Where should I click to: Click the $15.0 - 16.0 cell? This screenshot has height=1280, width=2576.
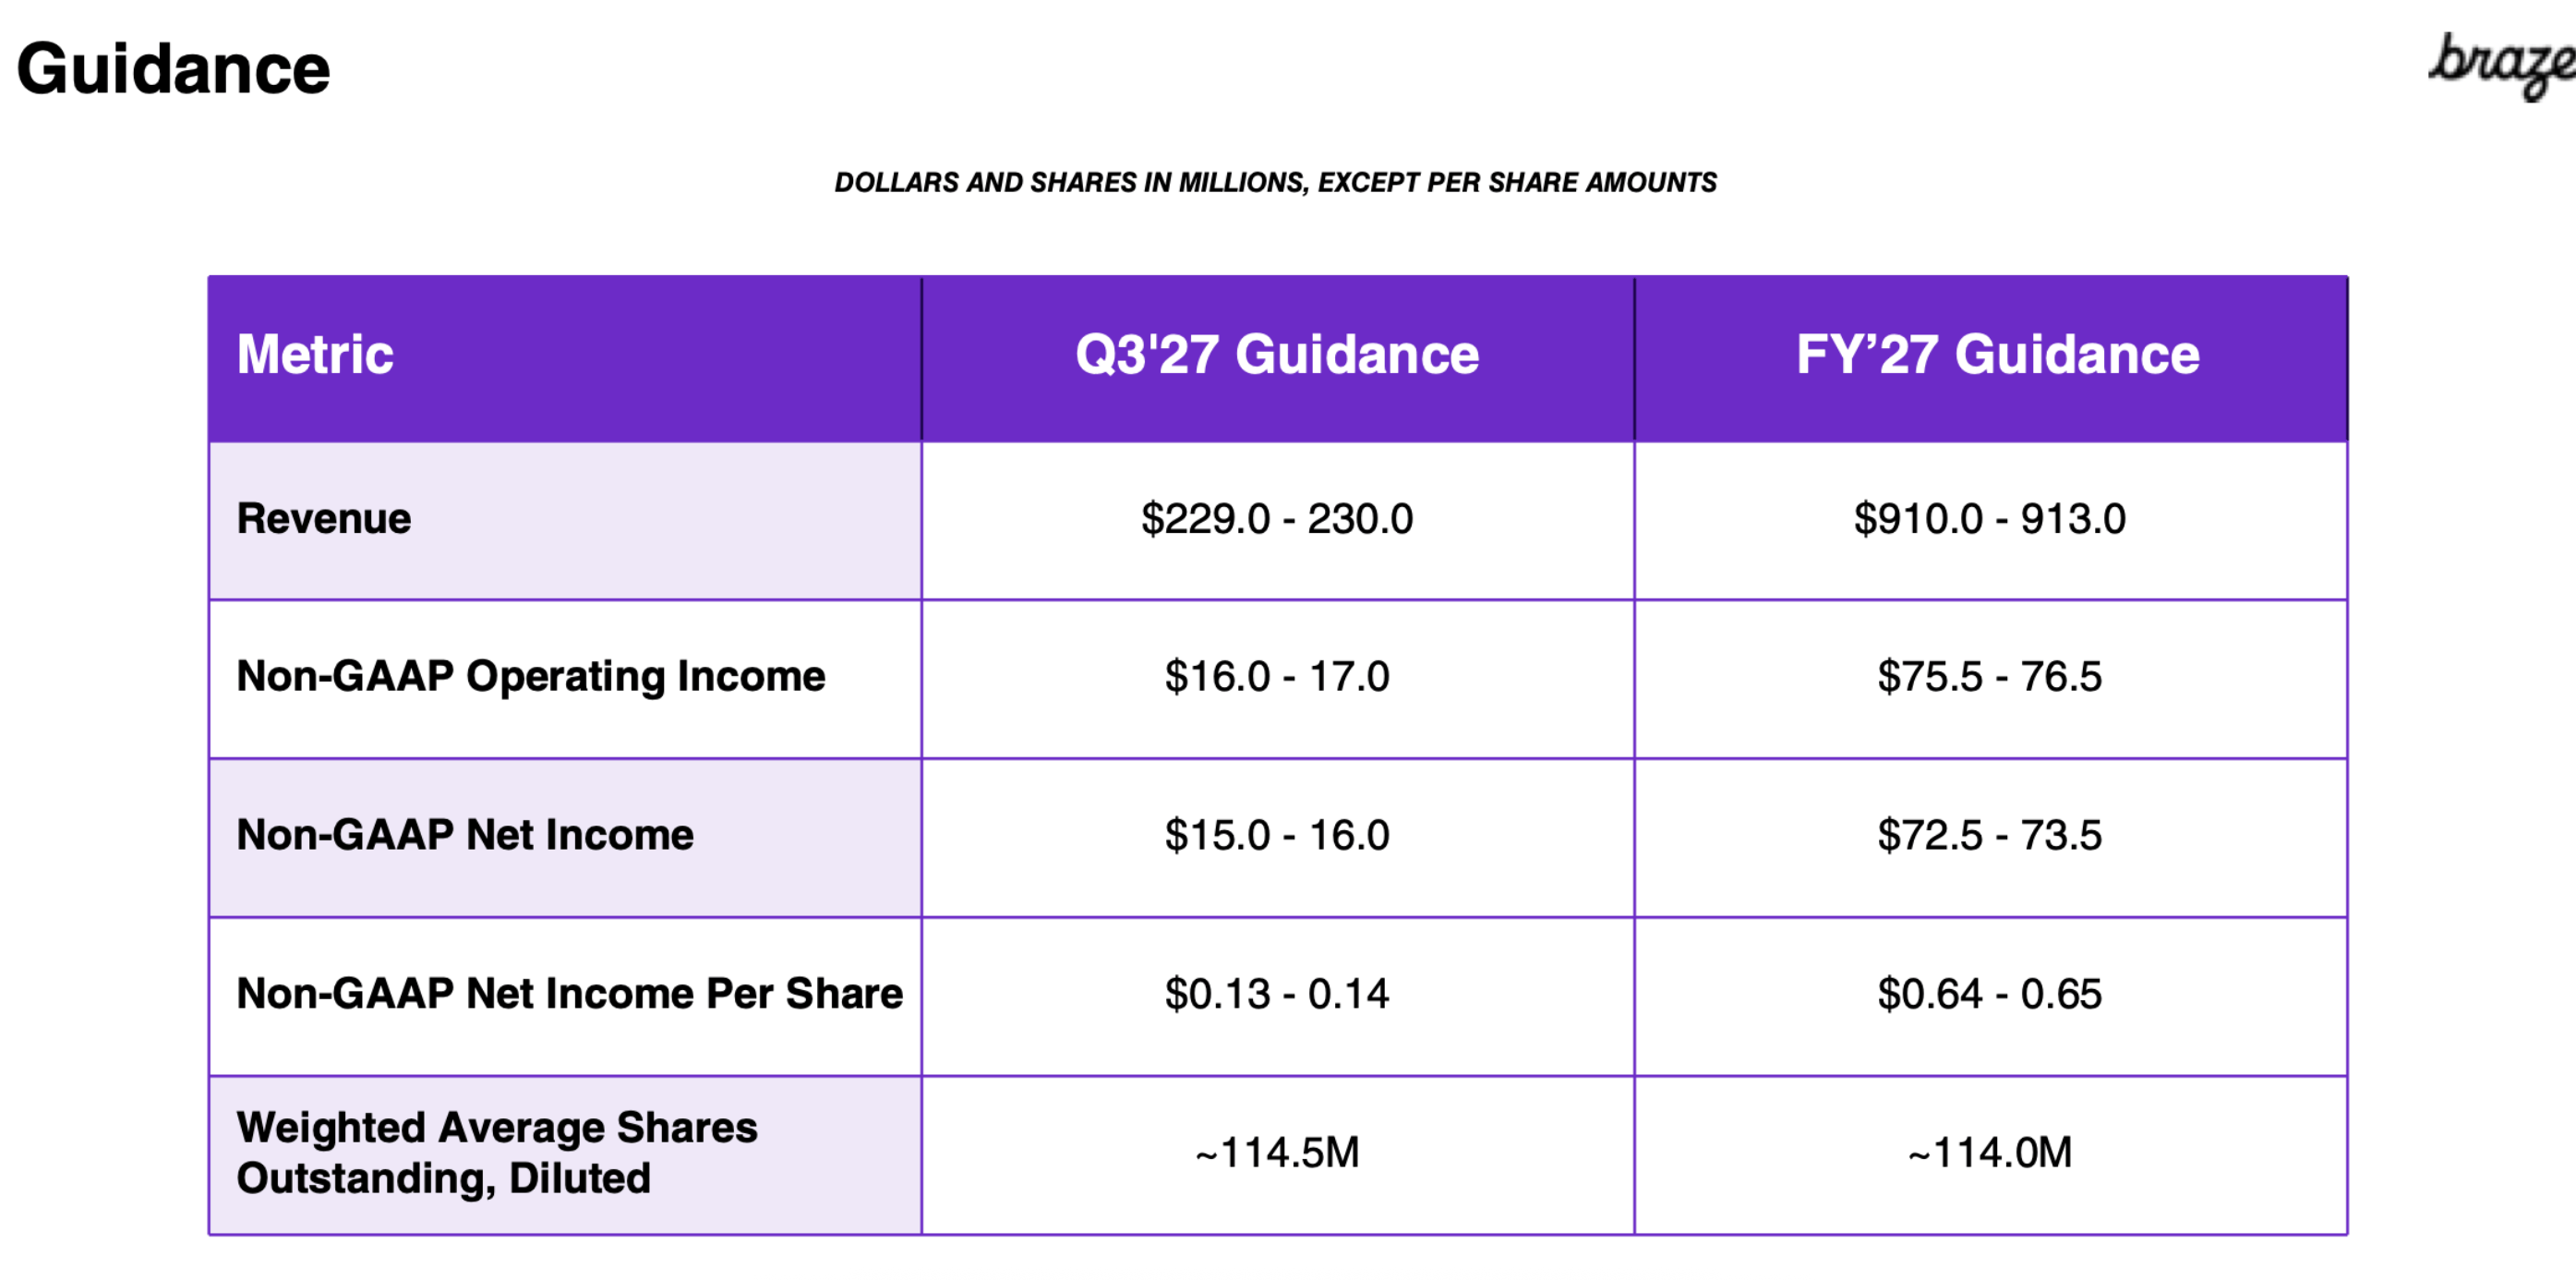[1277, 835]
